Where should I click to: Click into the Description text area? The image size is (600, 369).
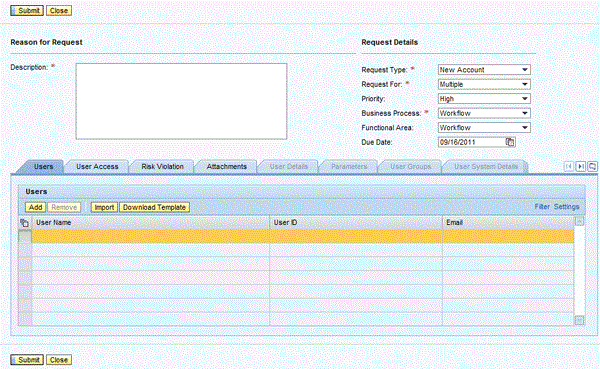[181, 101]
